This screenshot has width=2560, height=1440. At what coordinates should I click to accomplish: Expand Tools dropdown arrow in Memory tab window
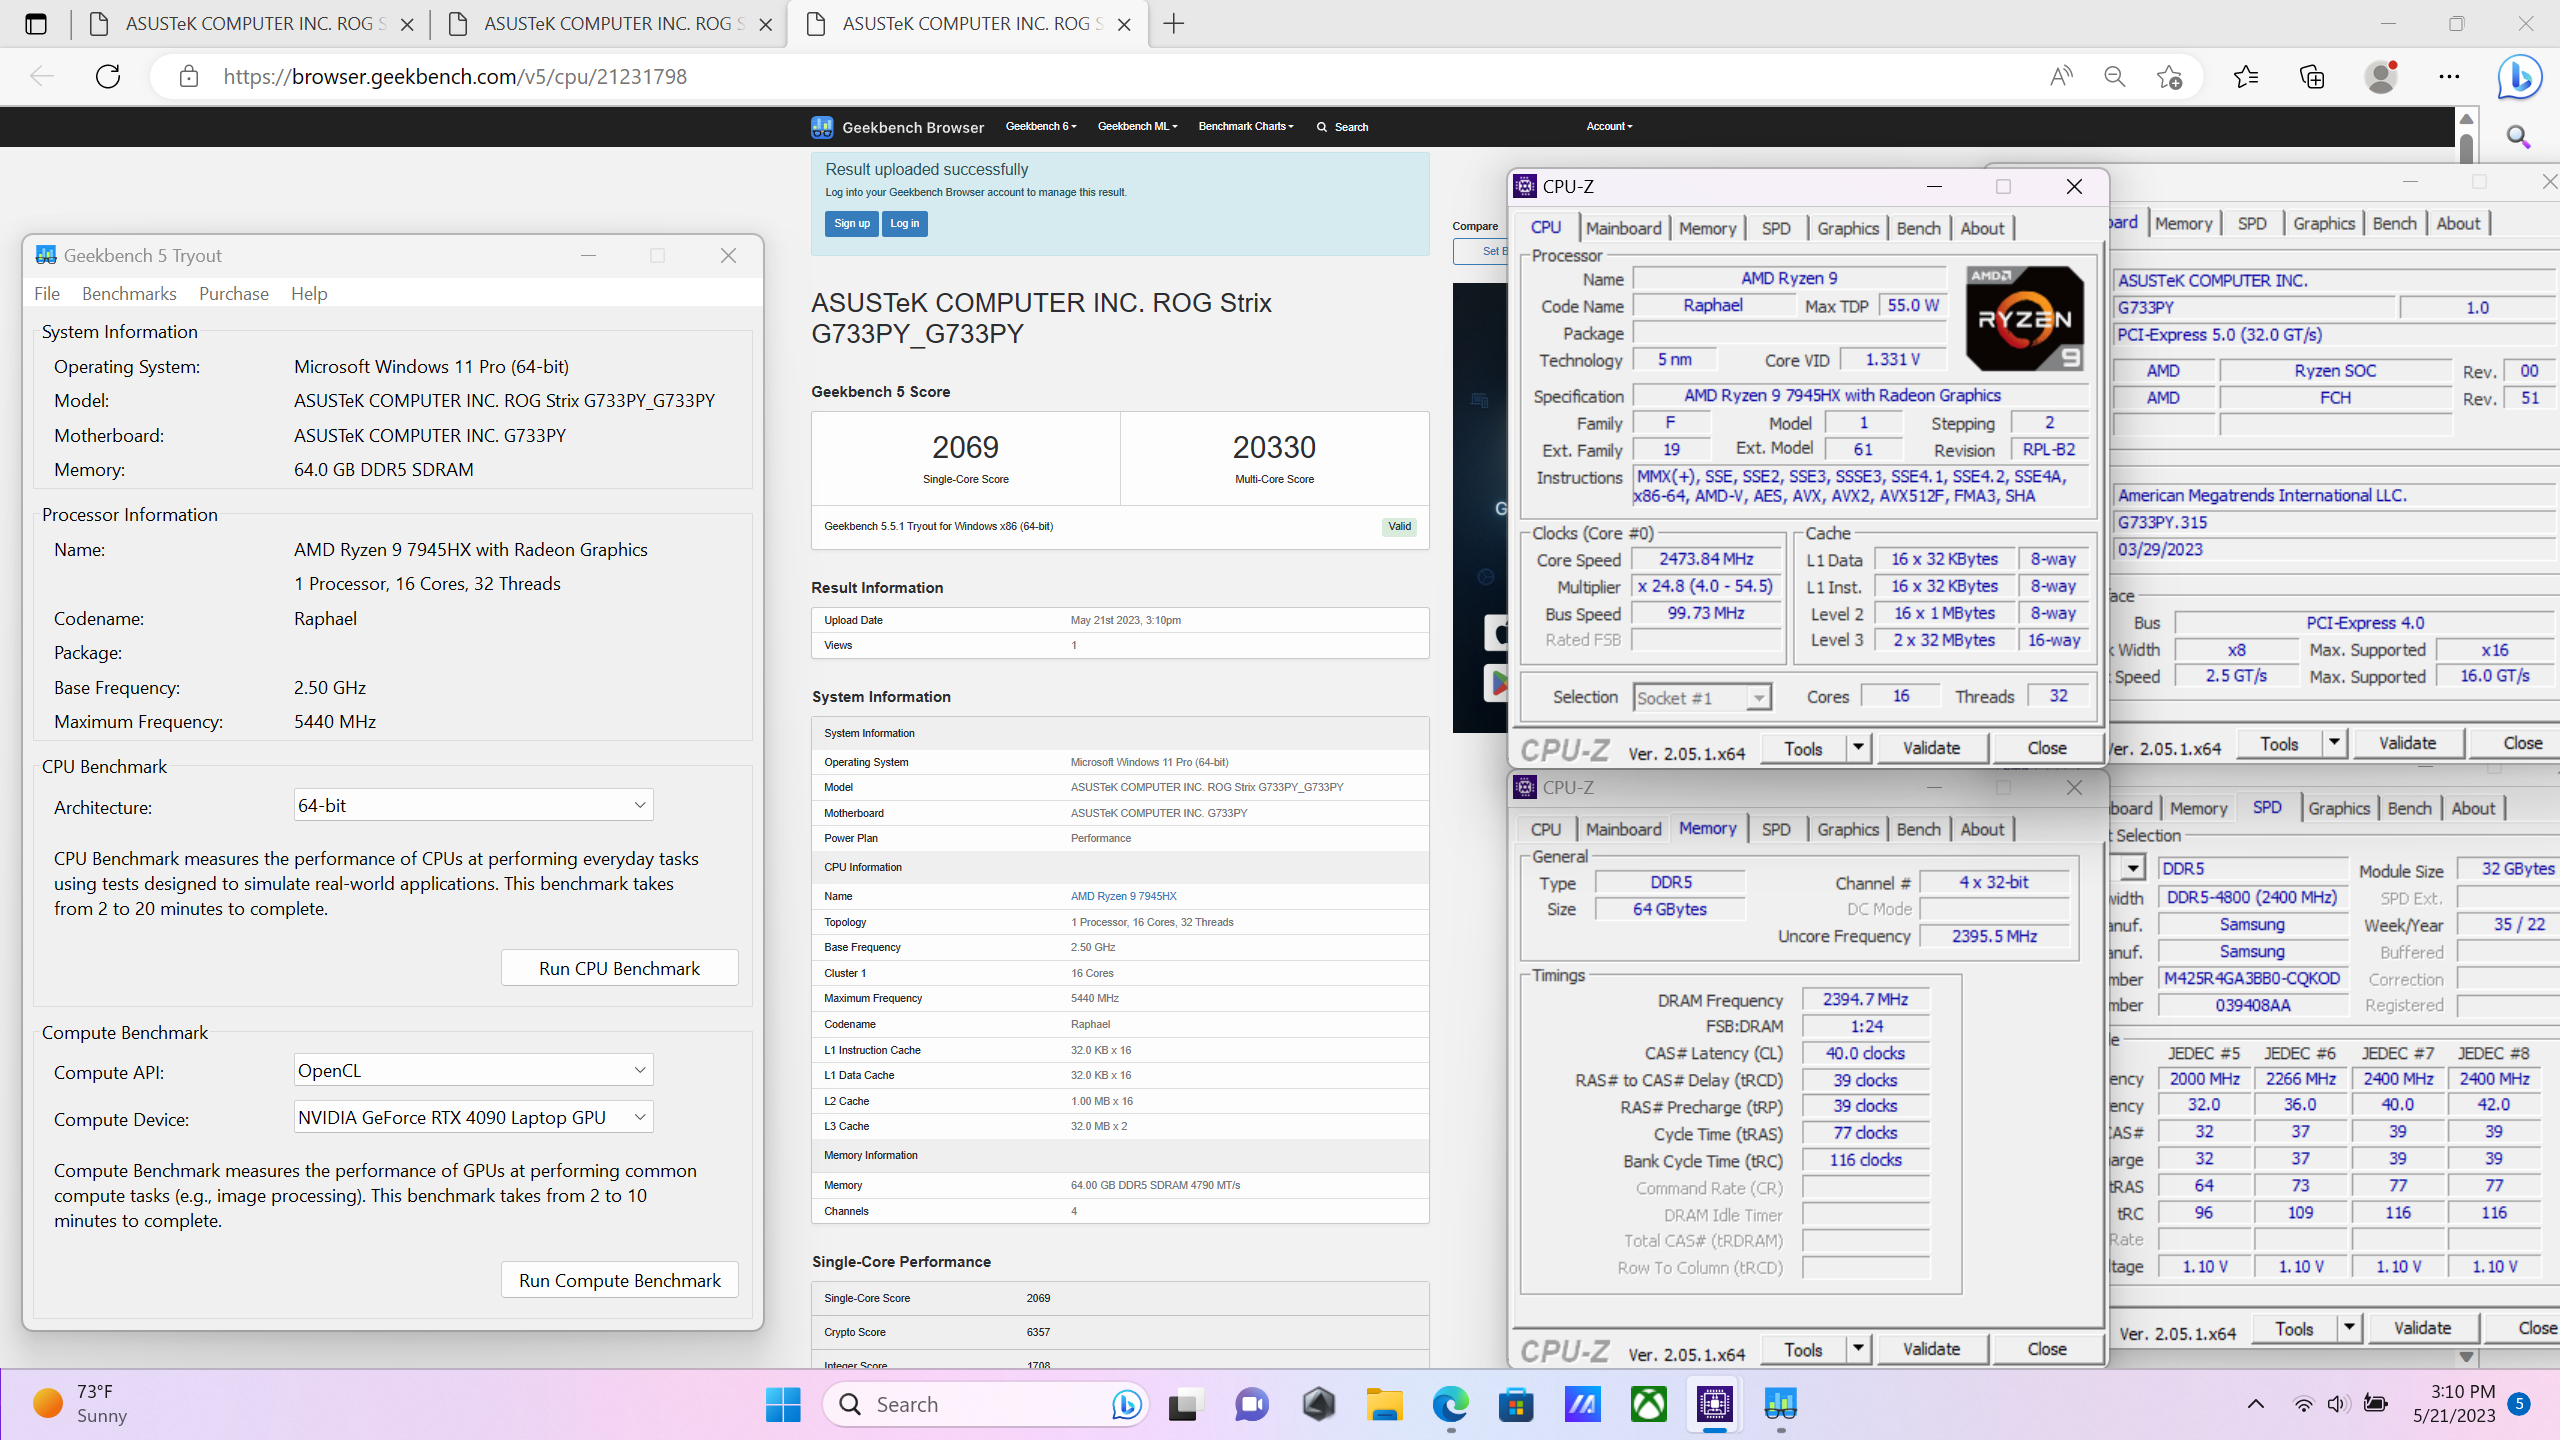point(1858,1349)
